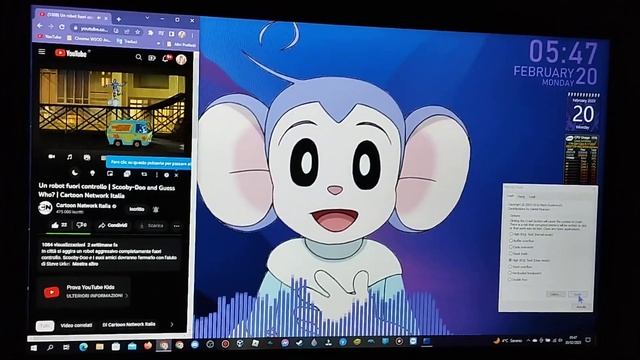
Task: Open Chrome tab search chevron in title bar
Action: 147,18
